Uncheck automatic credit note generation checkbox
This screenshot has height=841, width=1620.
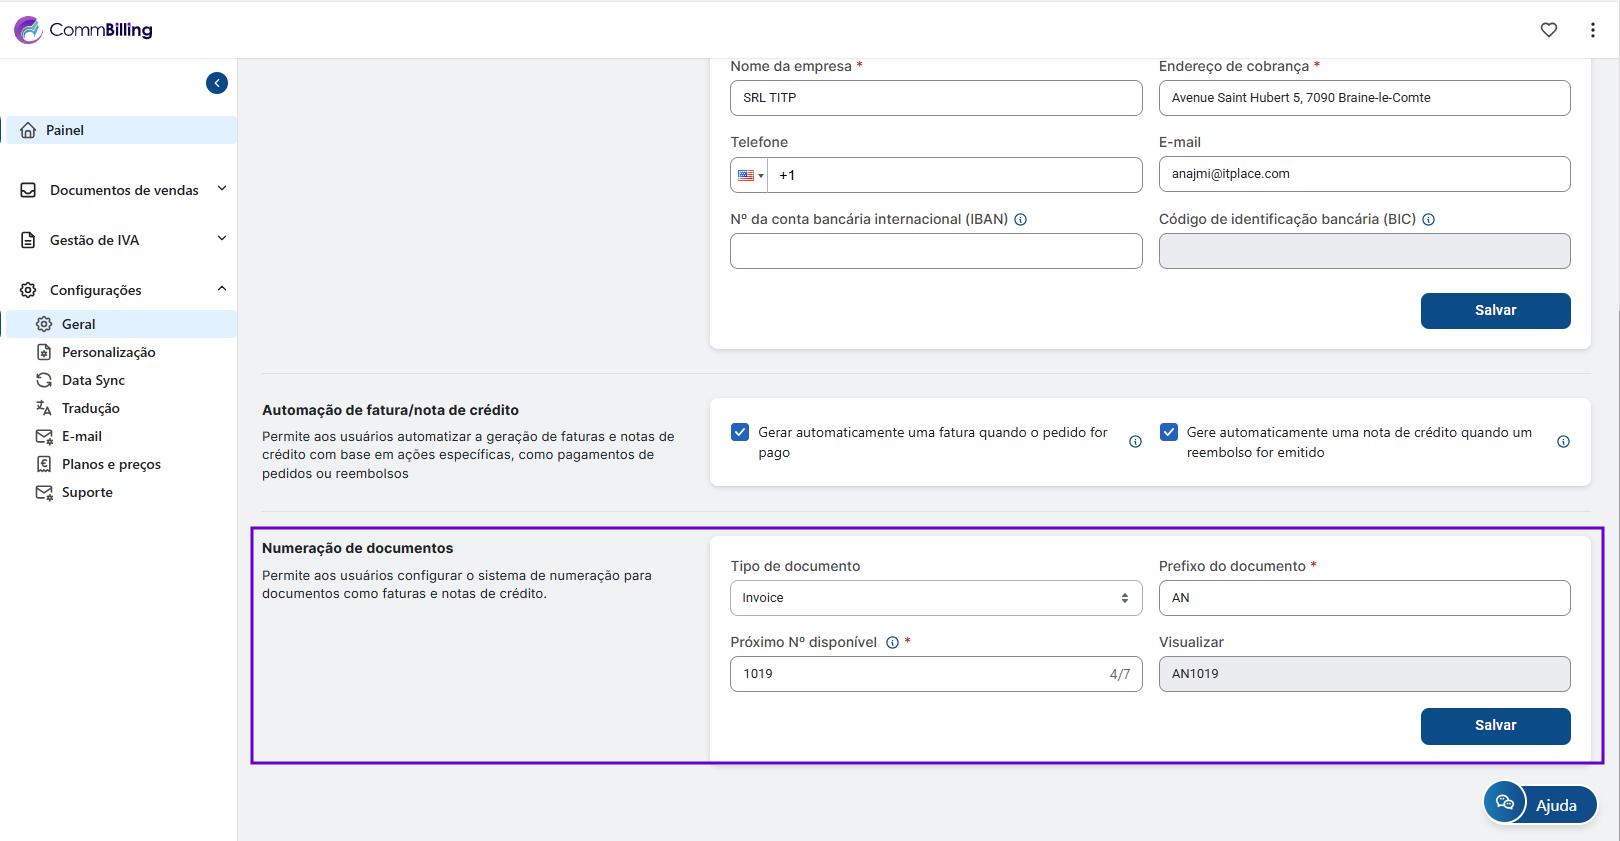coord(1168,432)
